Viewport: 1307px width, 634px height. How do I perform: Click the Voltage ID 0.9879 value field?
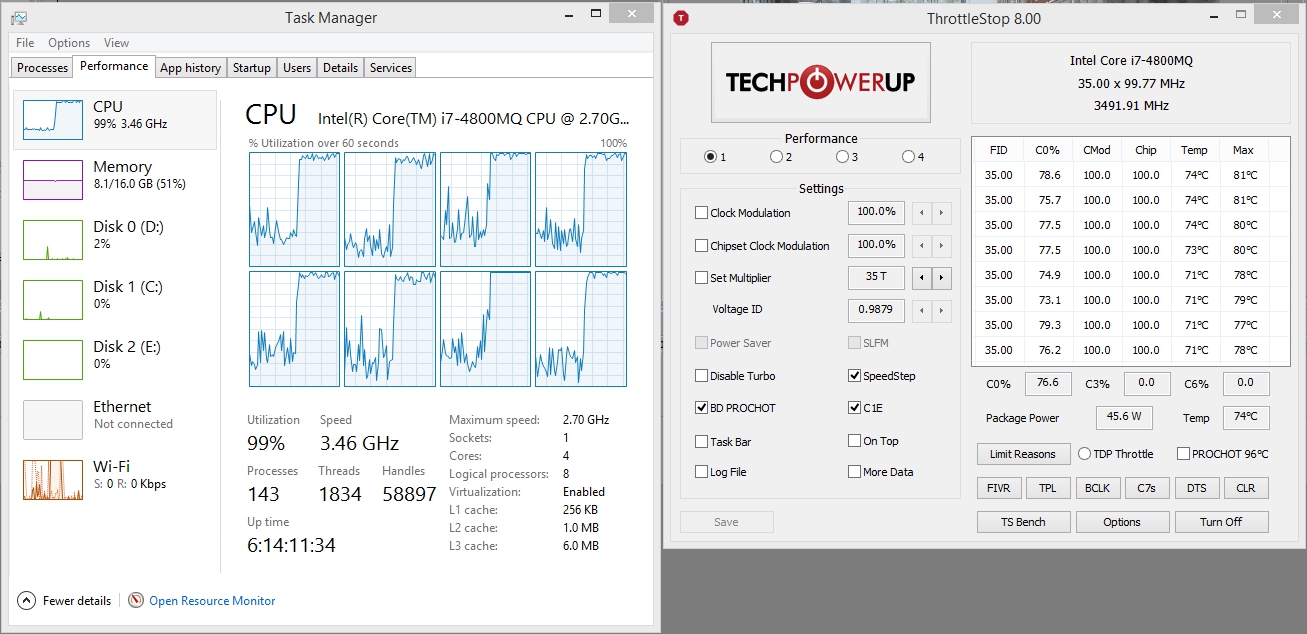coord(876,310)
